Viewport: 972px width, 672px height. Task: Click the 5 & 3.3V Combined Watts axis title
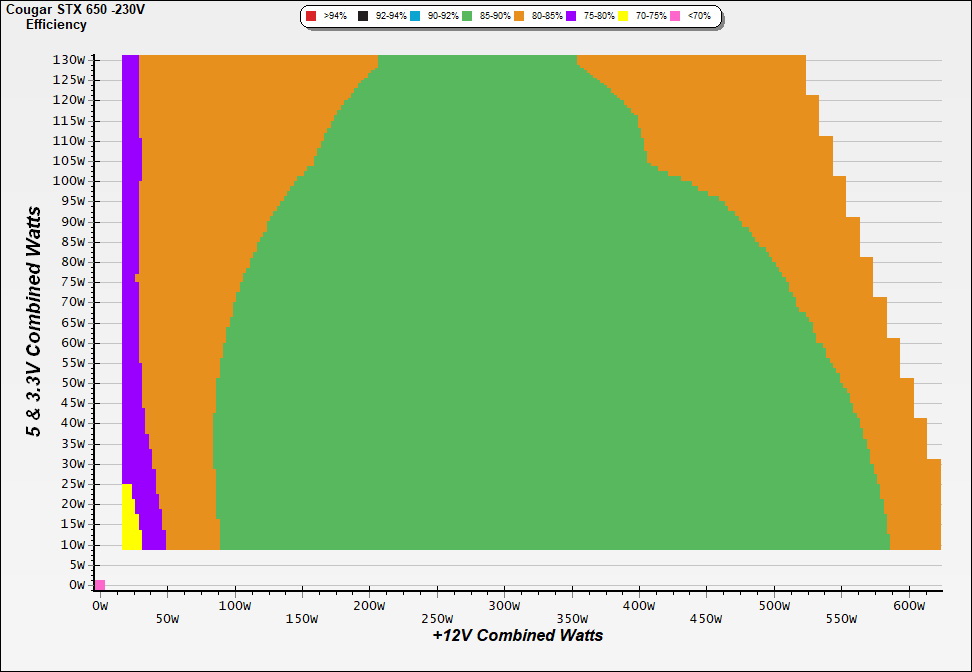(x=35, y=321)
